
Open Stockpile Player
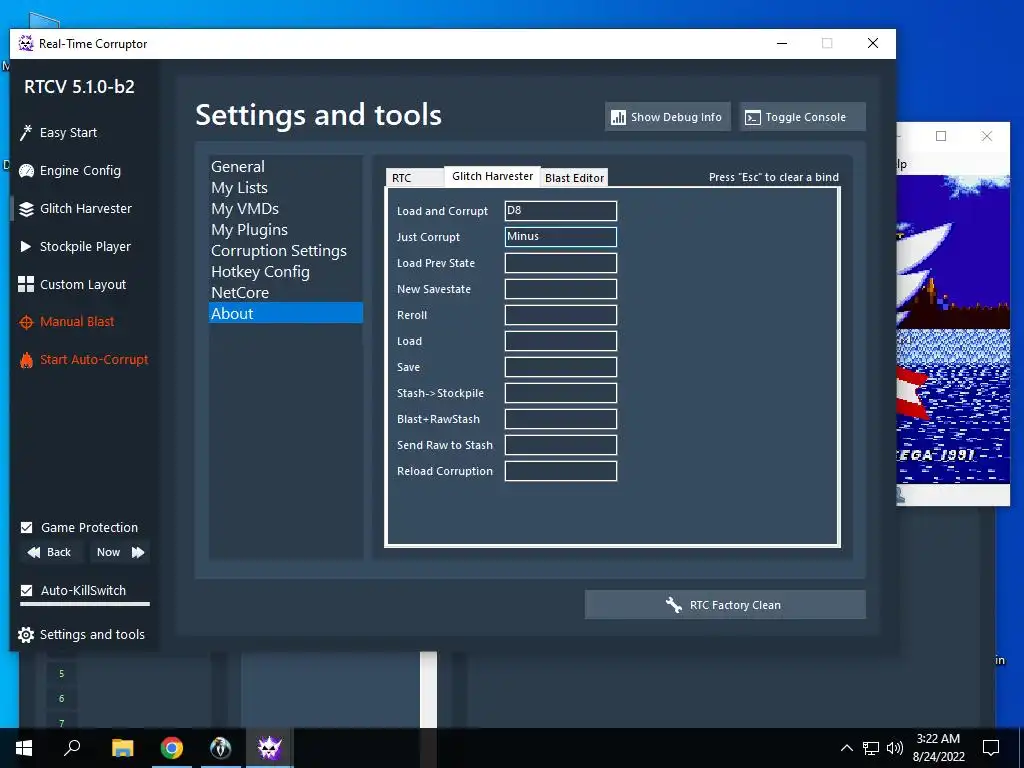(75, 246)
